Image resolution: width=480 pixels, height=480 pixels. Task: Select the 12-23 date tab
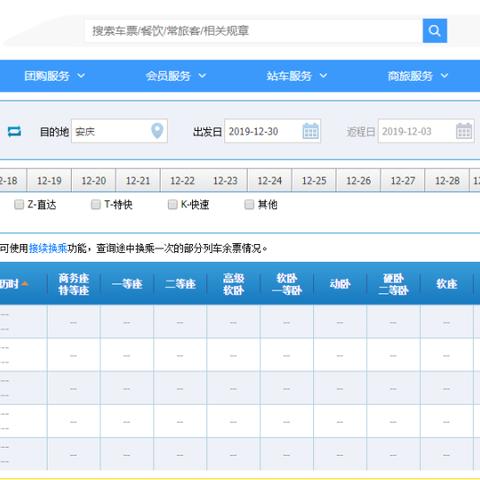(x=225, y=180)
